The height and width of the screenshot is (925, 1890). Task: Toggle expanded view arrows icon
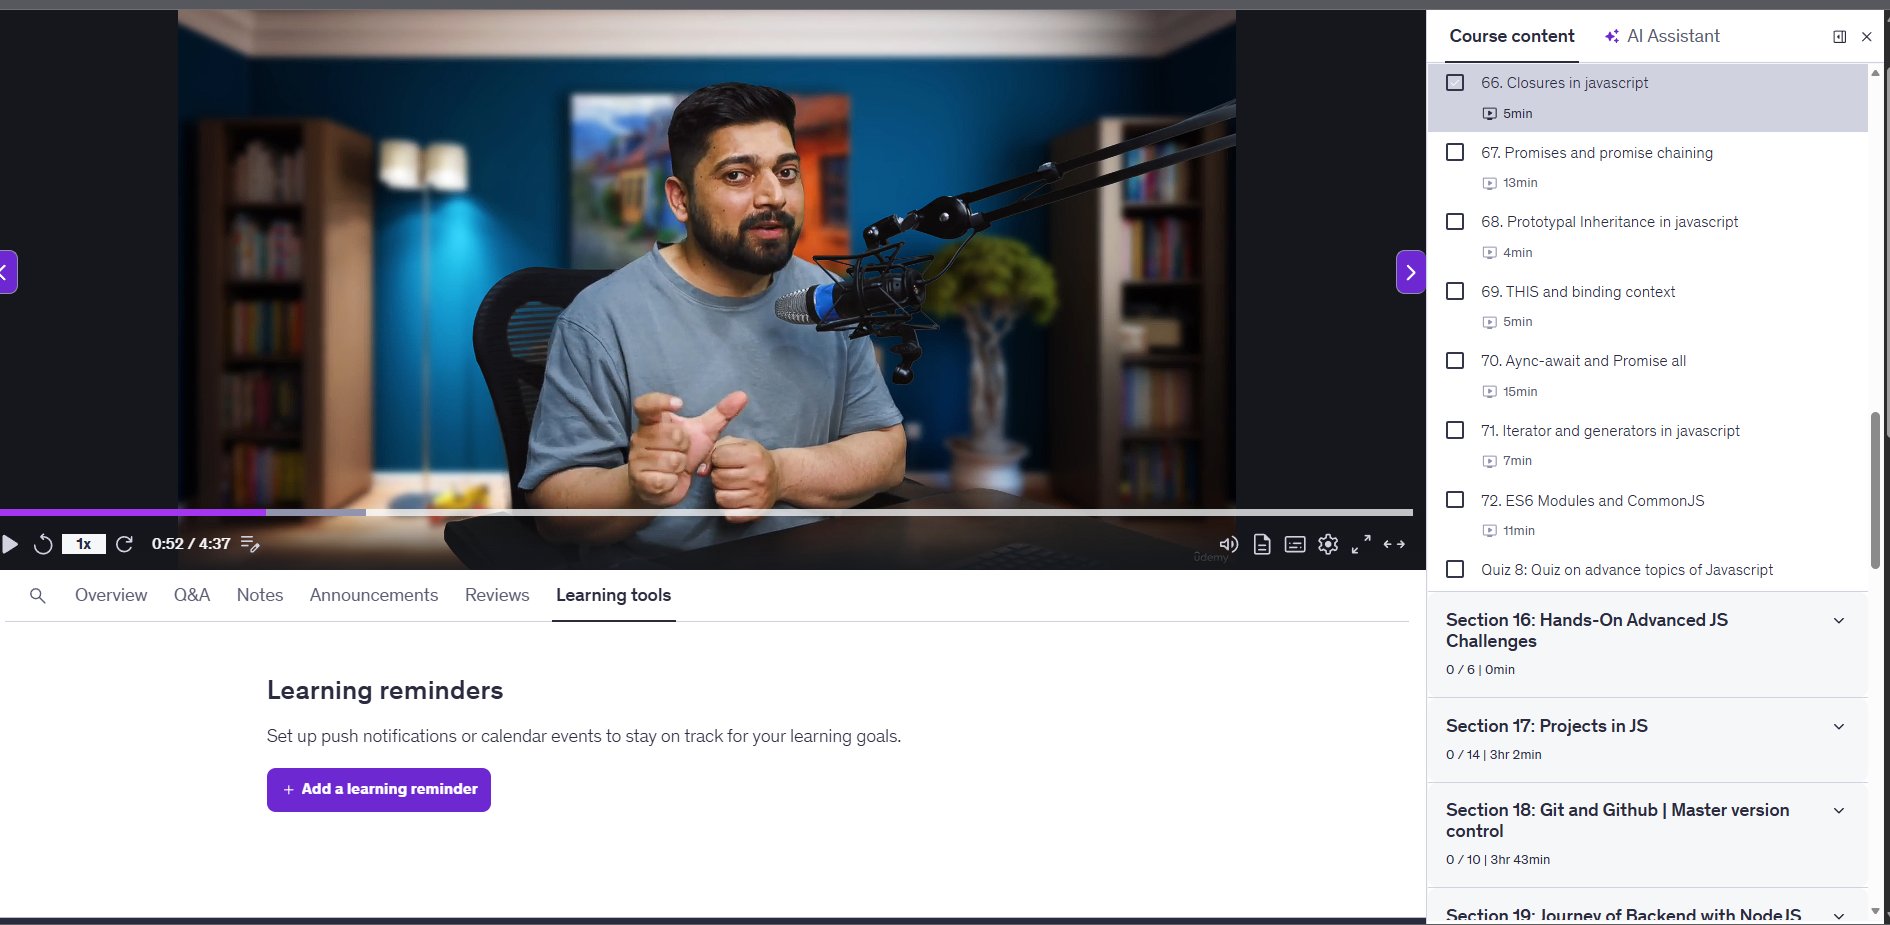click(x=1394, y=544)
